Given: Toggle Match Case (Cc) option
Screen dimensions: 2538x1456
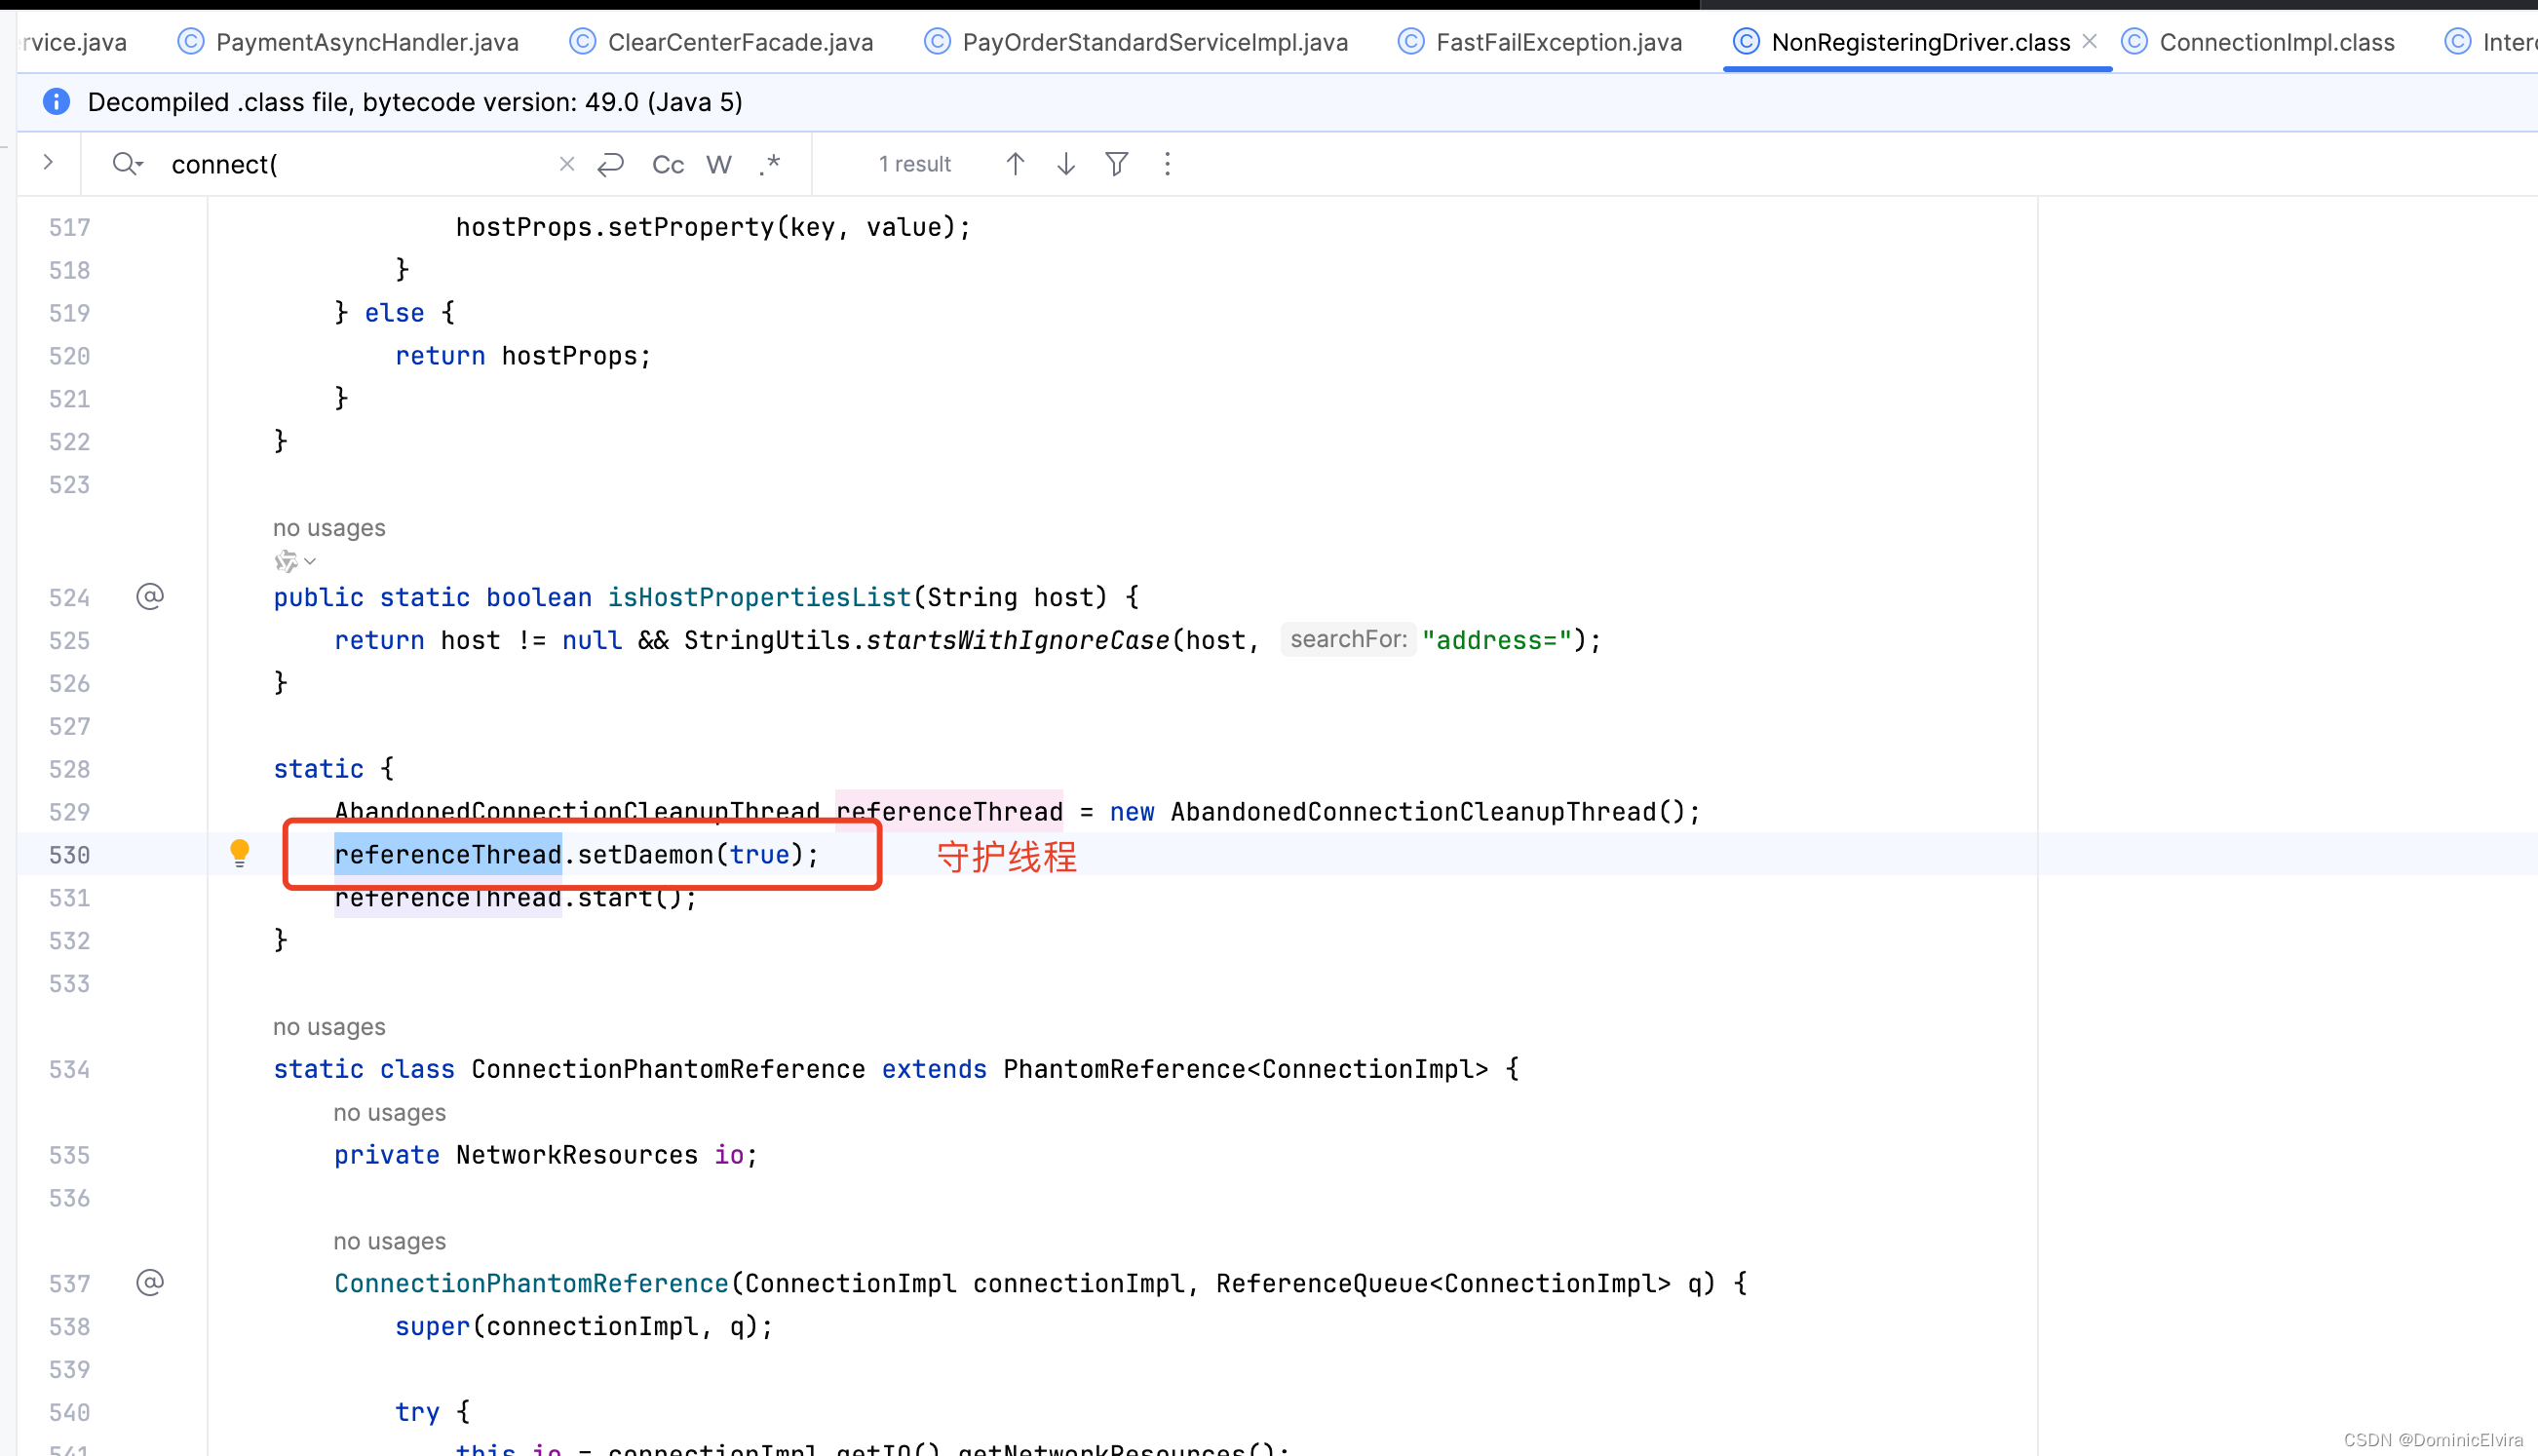Looking at the screenshot, I should pyautogui.click(x=668, y=164).
